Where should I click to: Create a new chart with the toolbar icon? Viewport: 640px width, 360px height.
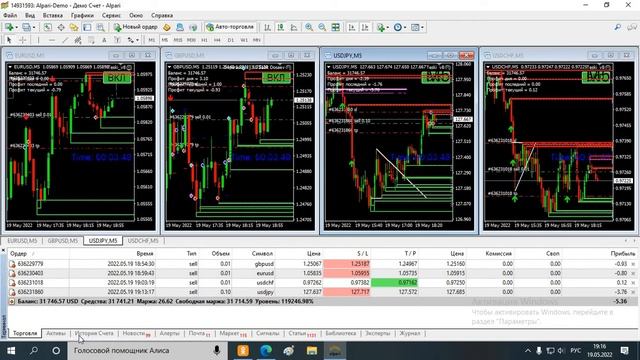pos(9,27)
